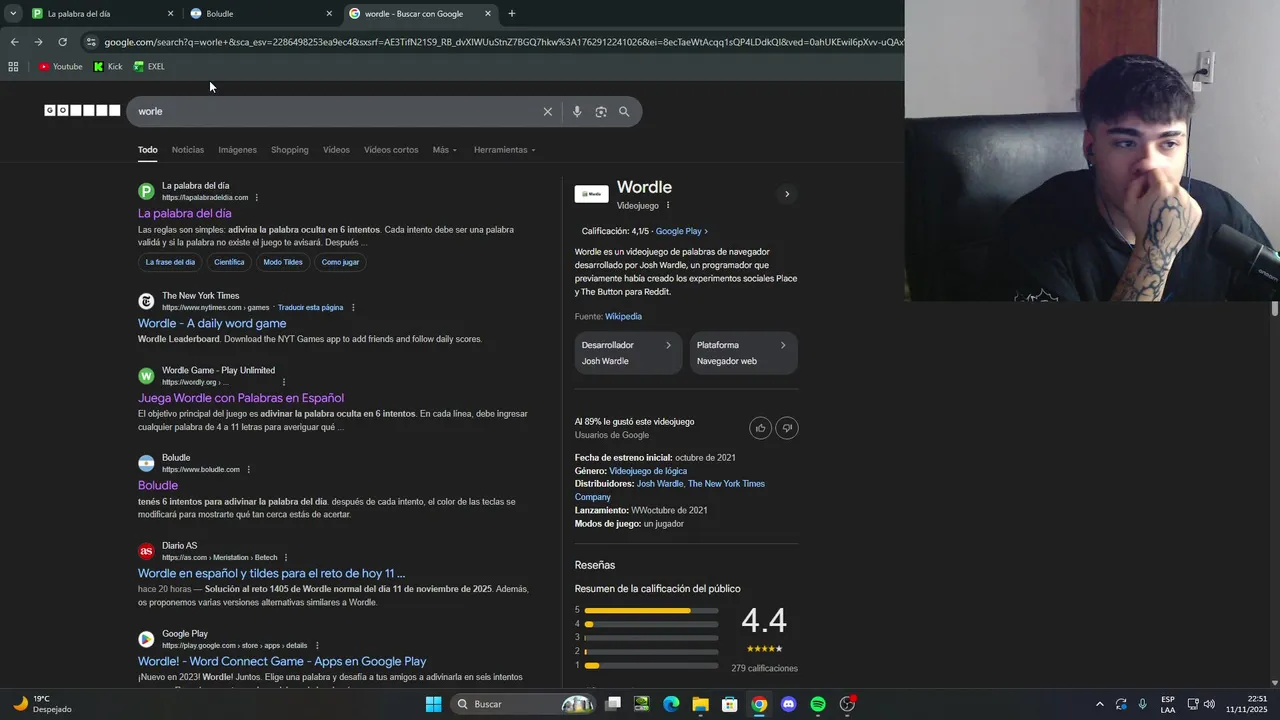Open the tab search dropdown arrow

point(13,14)
